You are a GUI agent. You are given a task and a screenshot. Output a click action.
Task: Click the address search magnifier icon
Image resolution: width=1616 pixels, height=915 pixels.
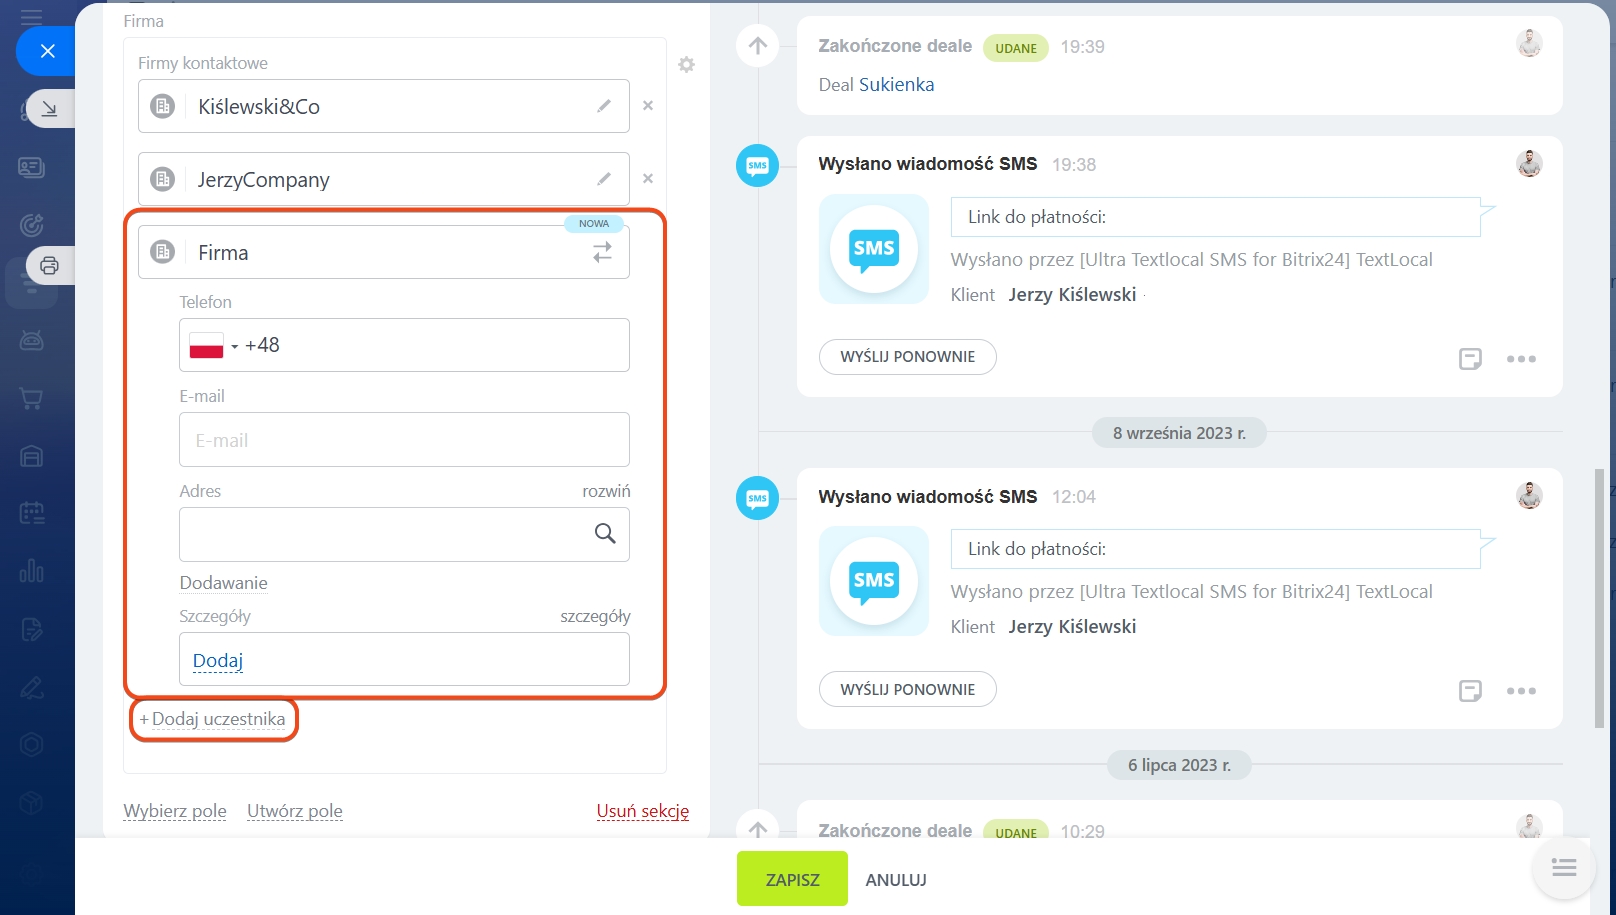(x=605, y=533)
